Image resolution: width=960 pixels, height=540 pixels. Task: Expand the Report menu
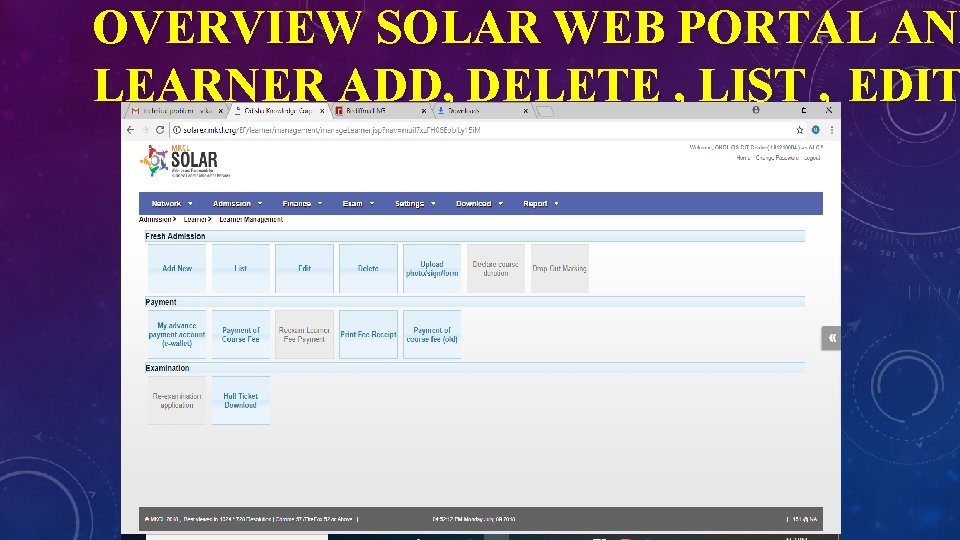[x=541, y=203]
